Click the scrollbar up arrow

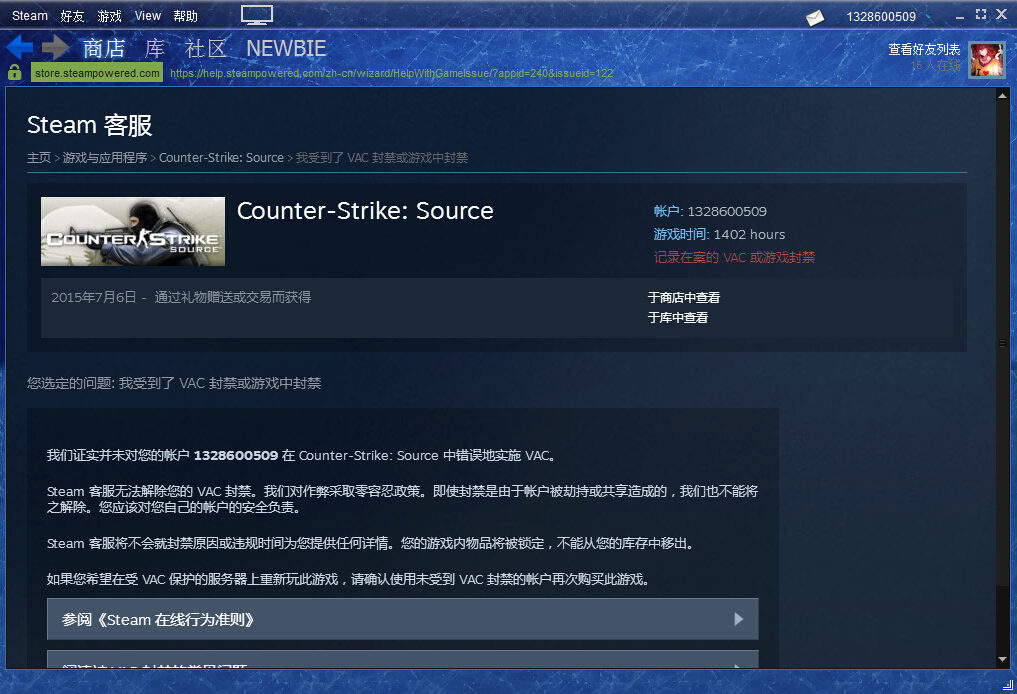[x=1003, y=96]
